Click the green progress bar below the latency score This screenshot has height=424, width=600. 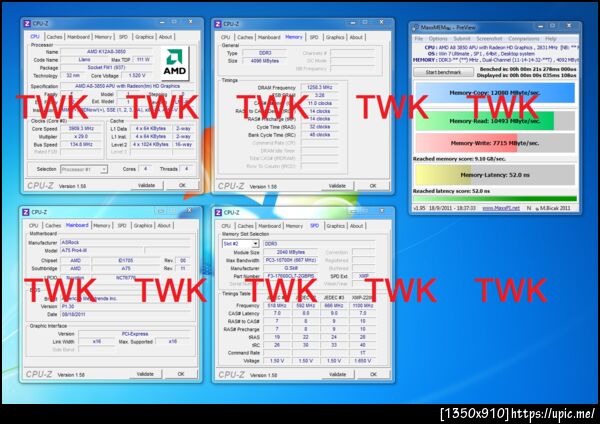click(495, 199)
